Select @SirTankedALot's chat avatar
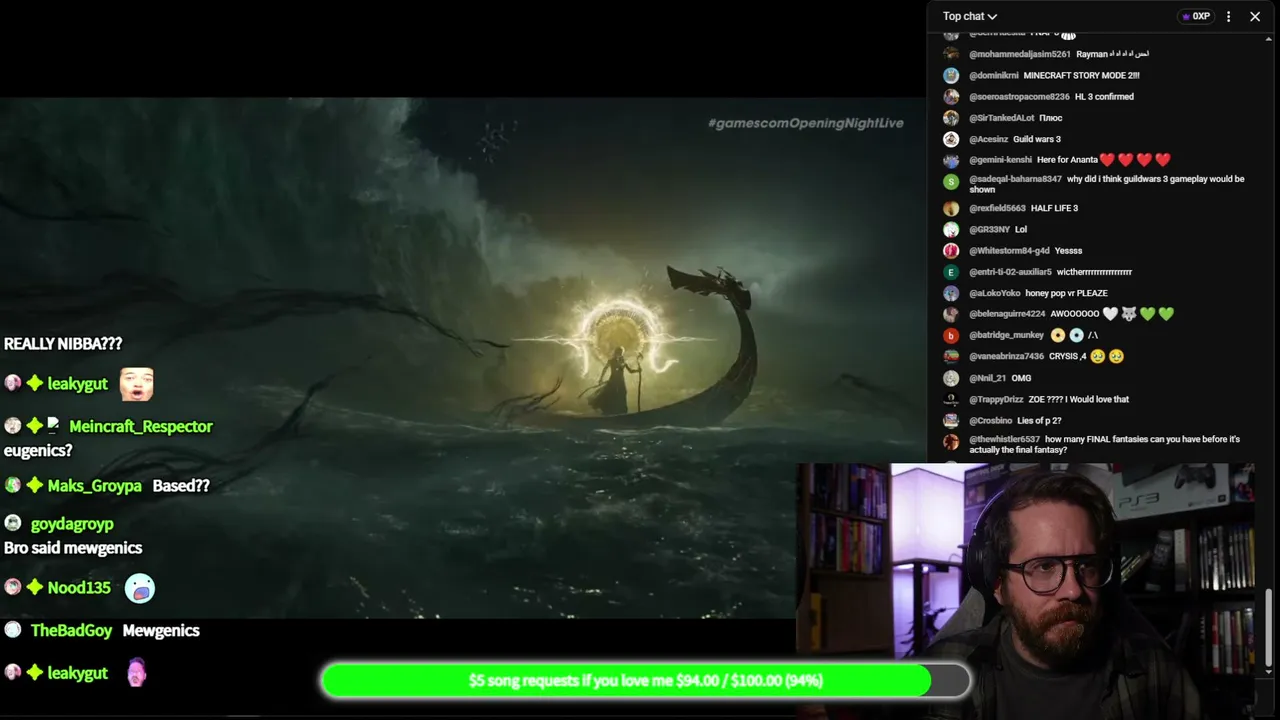 tap(951, 118)
